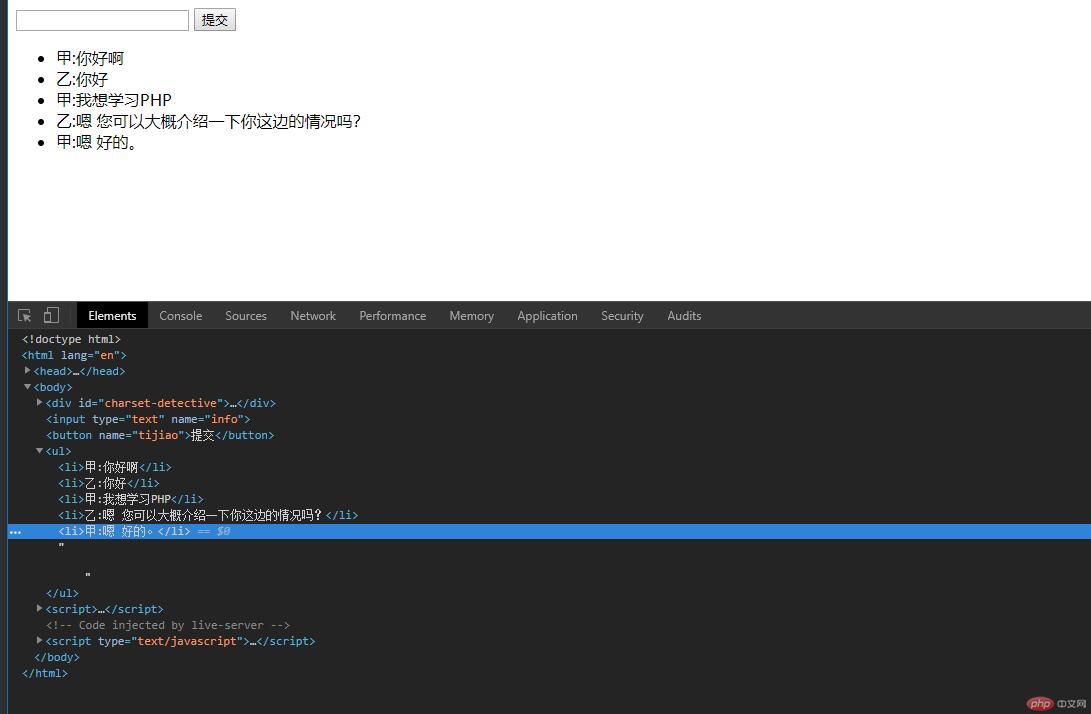The height and width of the screenshot is (714, 1091).
Task: Select the li node 甲:我想学习PHP
Action: (x=131, y=499)
